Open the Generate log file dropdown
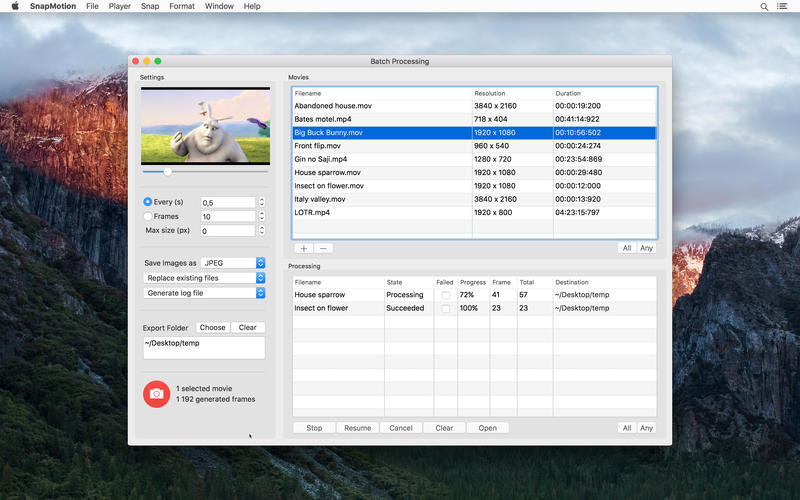 coord(204,293)
